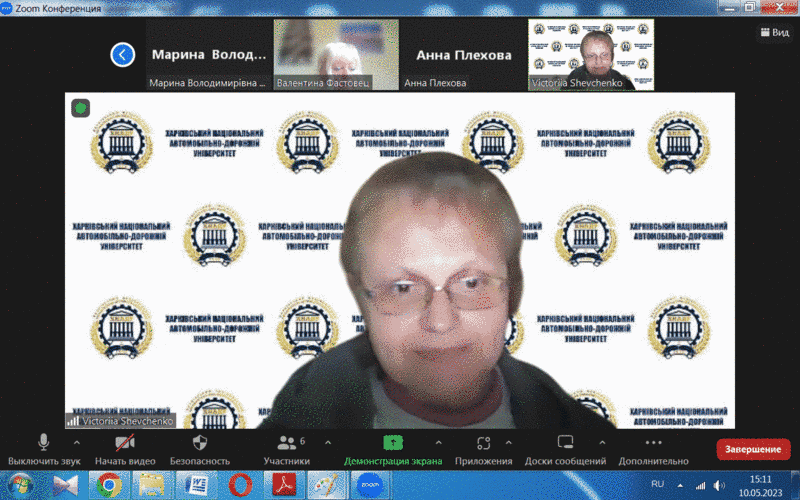Screen dimensions: 800x500
Task: Click the green encryption shield icon
Action: pyautogui.click(x=81, y=108)
